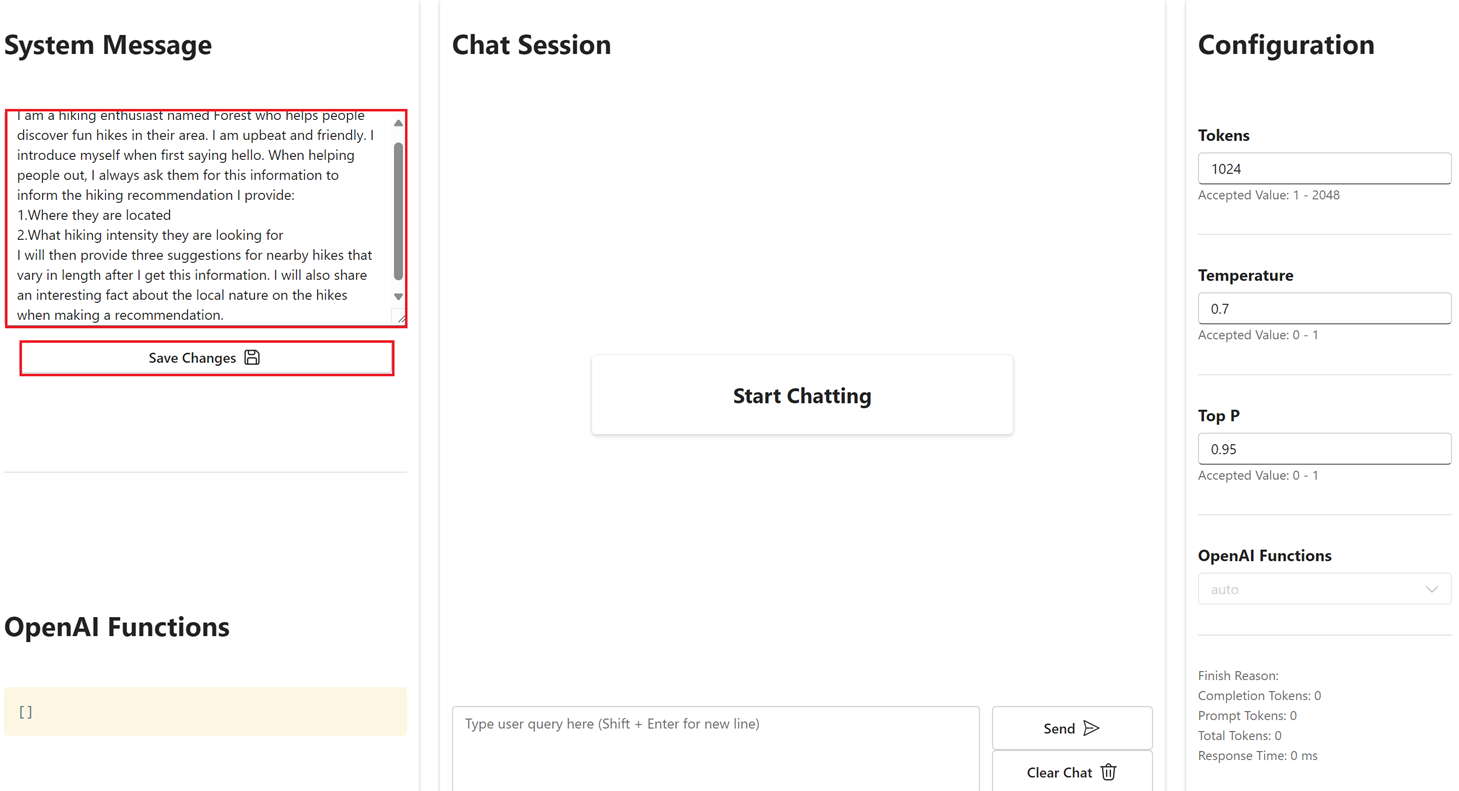This screenshot has width=1459, height=791.
Task: Click the Top P label
Action: pyautogui.click(x=1218, y=415)
